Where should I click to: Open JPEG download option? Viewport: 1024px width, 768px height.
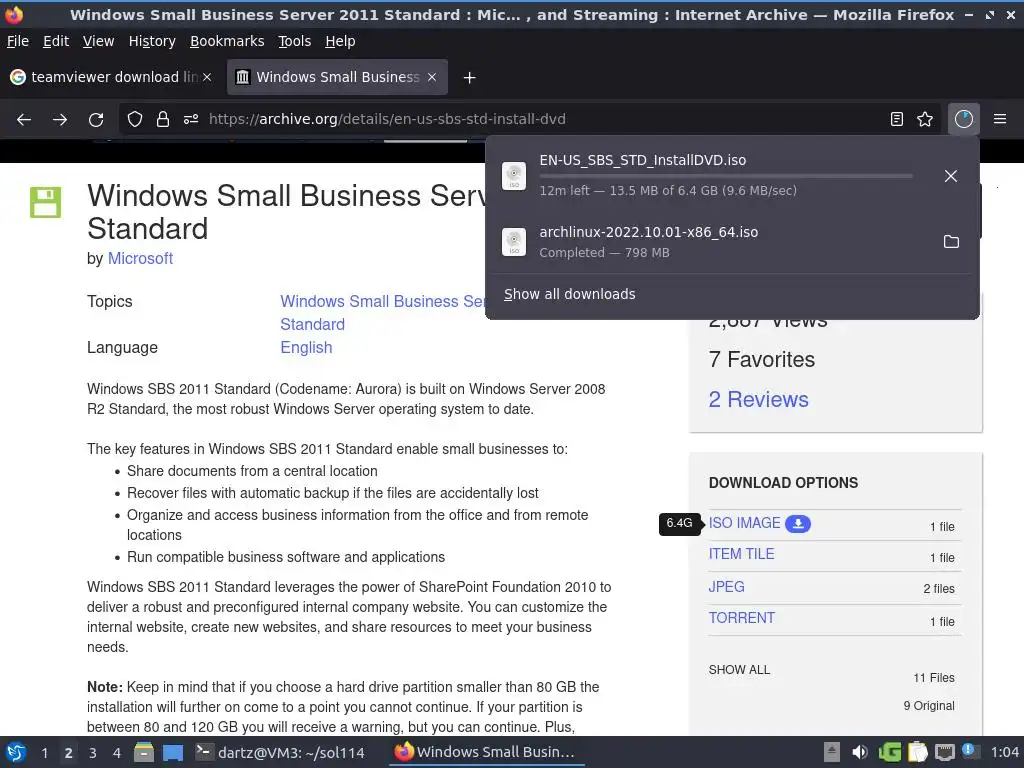(726, 586)
